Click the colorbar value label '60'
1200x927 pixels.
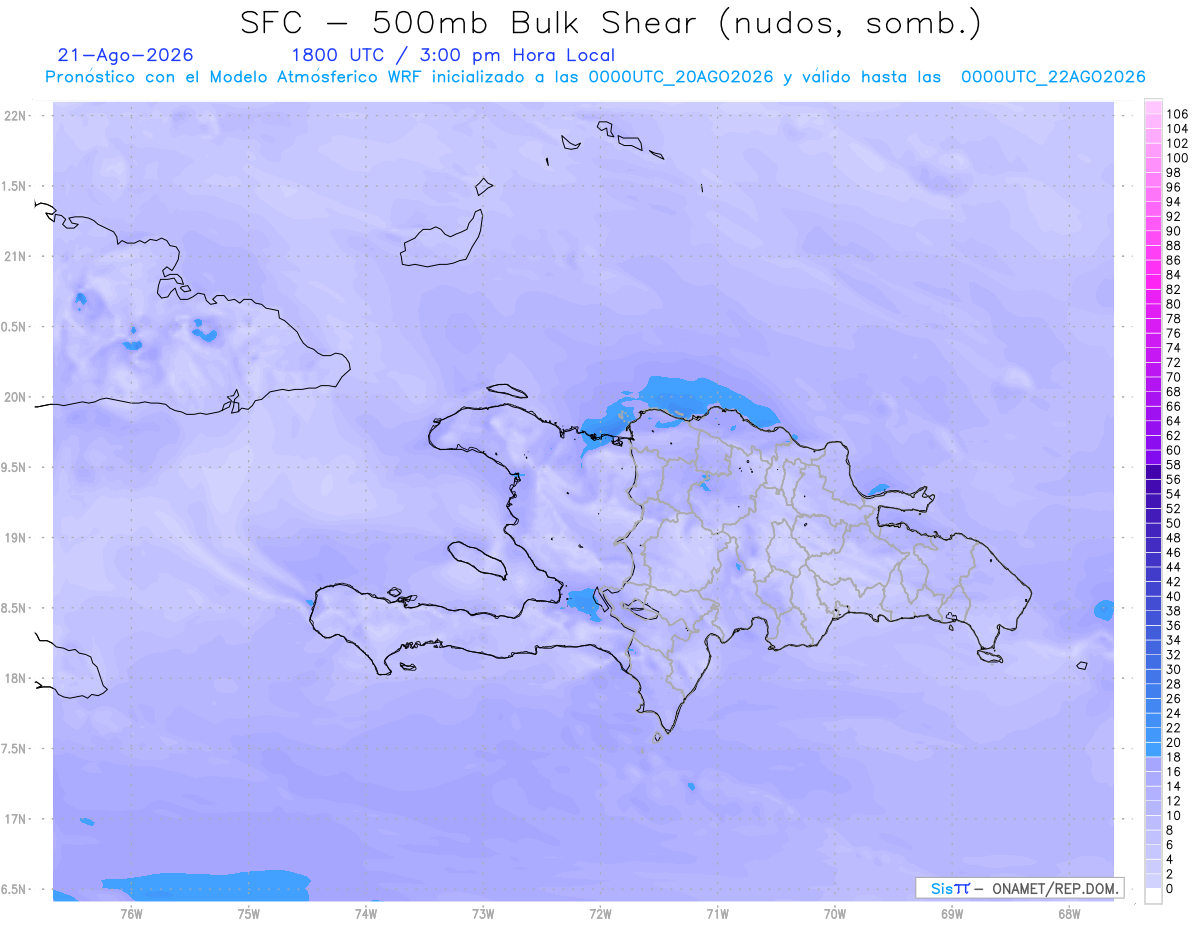coord(1173,450)
